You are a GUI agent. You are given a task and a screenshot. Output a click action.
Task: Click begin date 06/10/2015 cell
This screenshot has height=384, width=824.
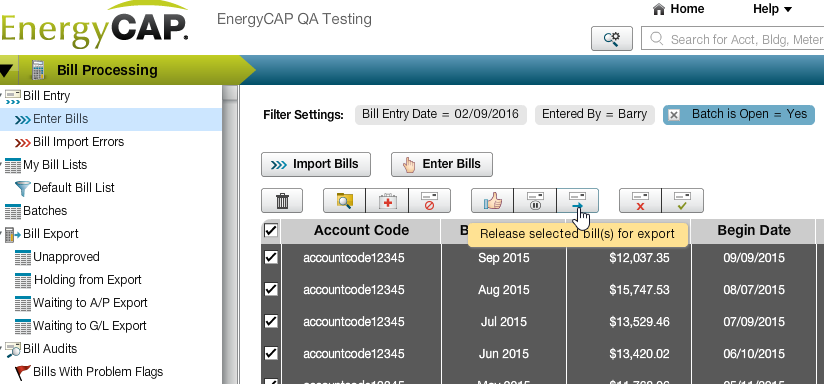point(754,354)
